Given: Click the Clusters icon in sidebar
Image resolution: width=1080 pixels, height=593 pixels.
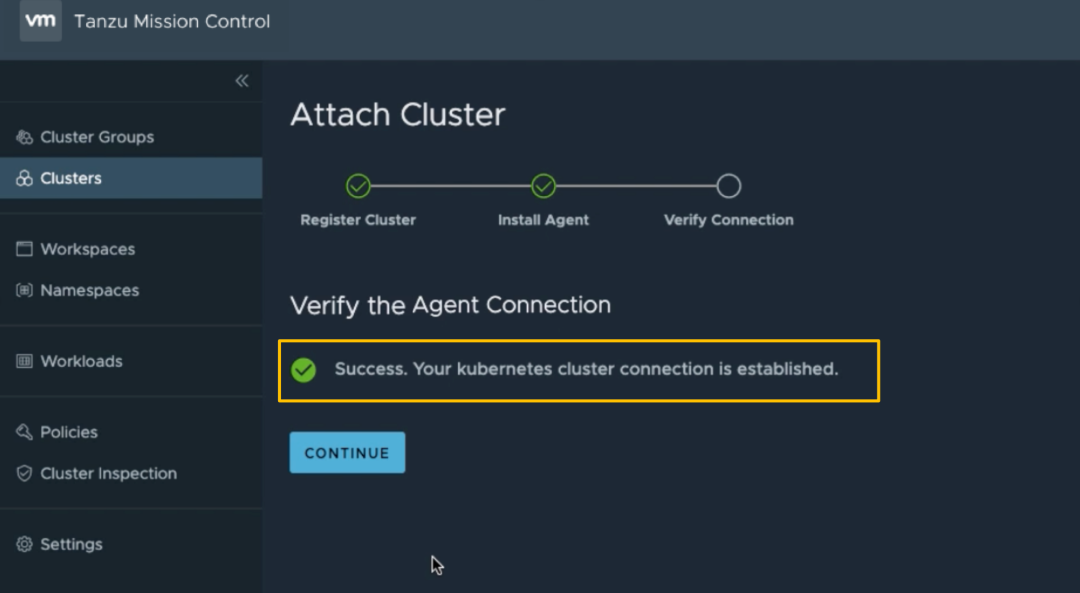Looking at the screenshot, I should tap(24, 178).
